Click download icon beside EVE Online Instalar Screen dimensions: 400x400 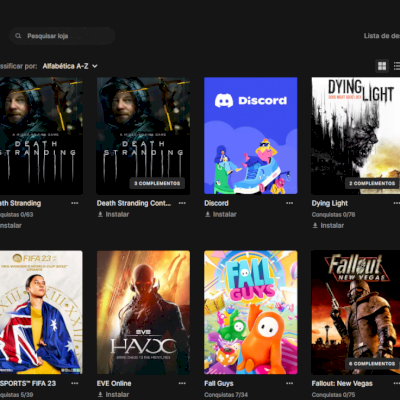pyautogui.click(x=100, y=394)
